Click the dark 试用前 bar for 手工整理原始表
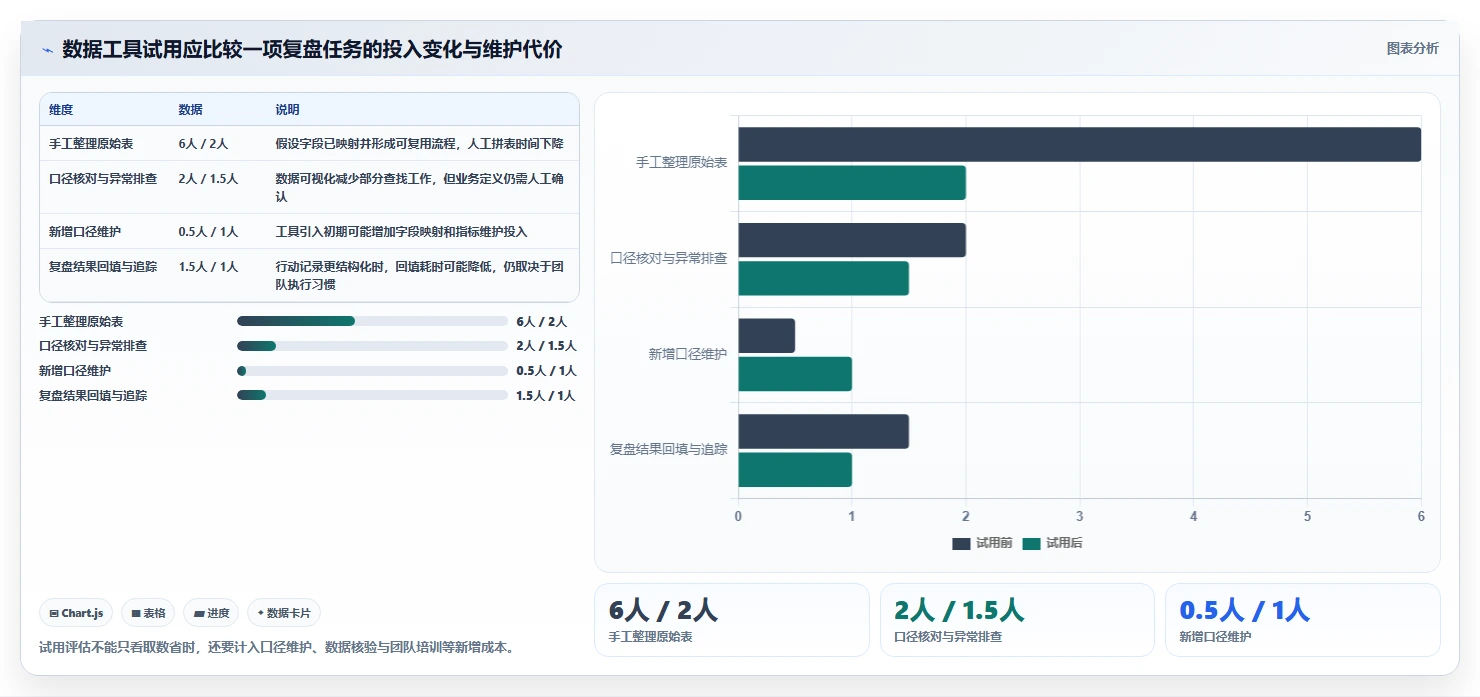The image size is (1480, 697). [1079, 144]
